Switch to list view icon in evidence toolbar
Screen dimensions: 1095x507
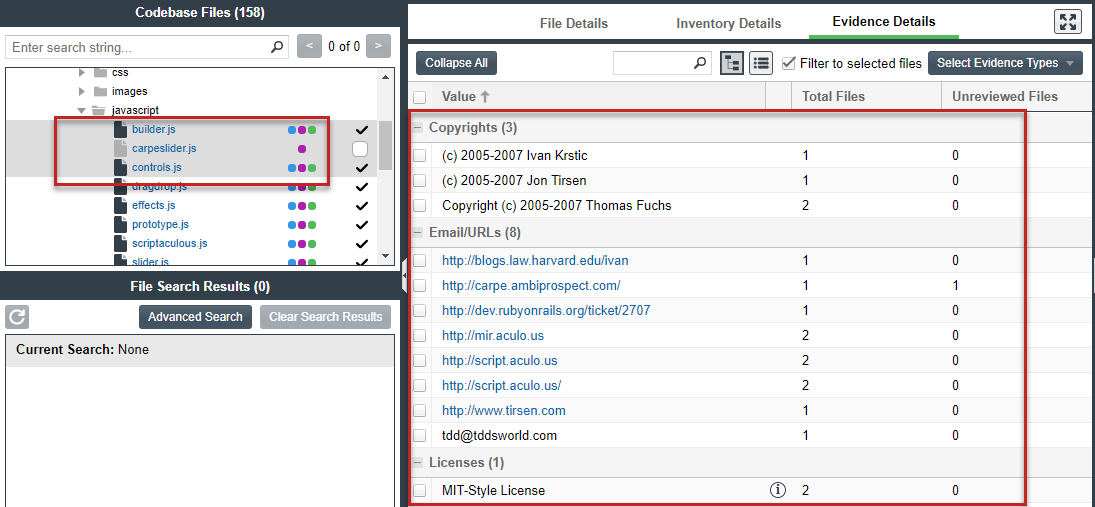[761, 63]
